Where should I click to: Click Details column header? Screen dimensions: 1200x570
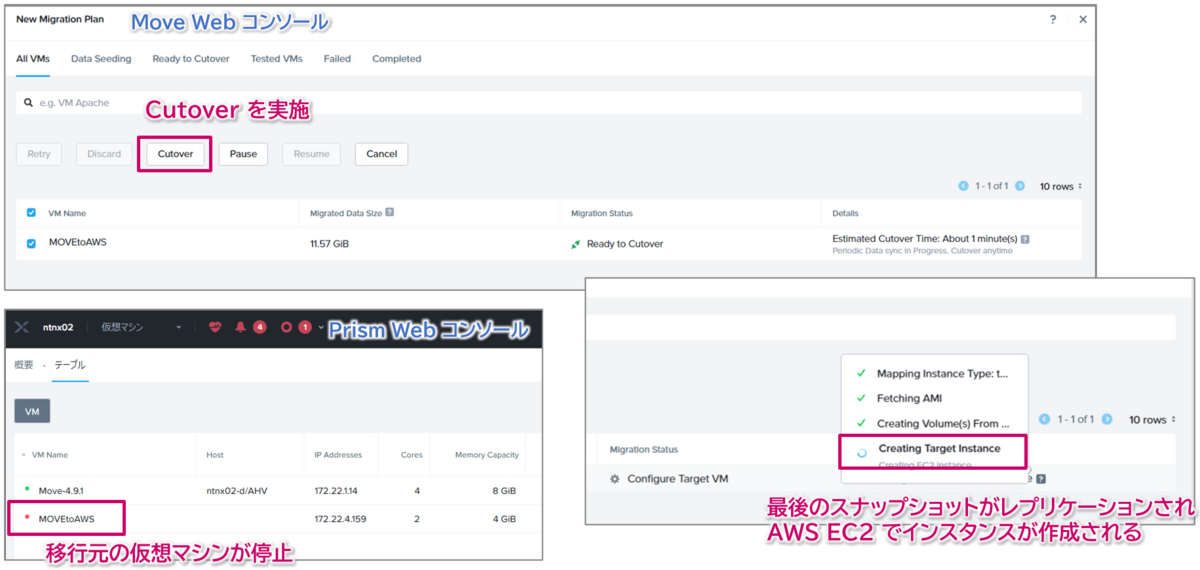click(845, 213)
